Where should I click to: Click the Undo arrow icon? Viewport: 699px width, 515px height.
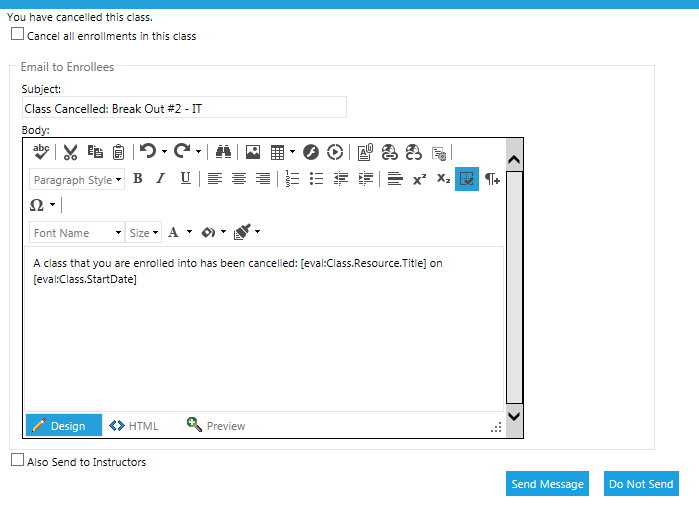coord(148,152)
